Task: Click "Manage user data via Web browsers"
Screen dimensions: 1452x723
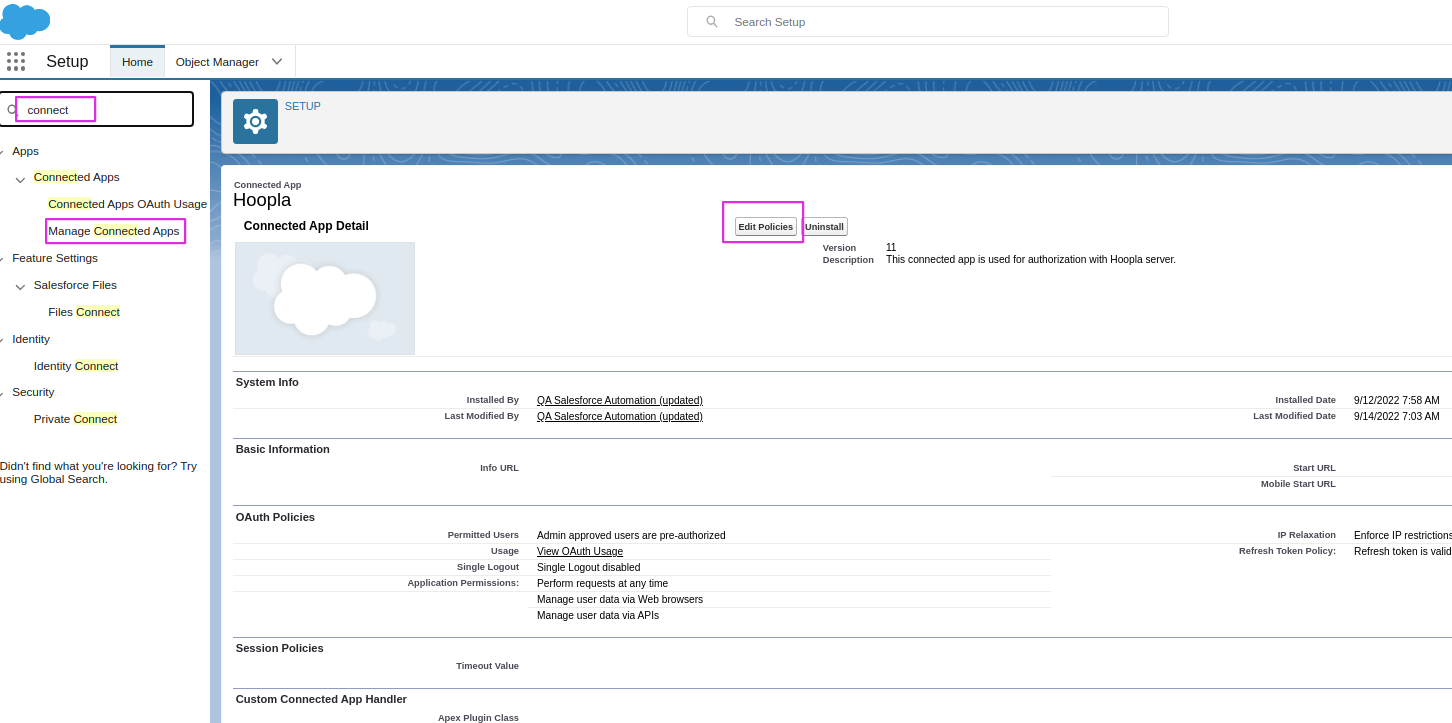Action: [620, 600]
